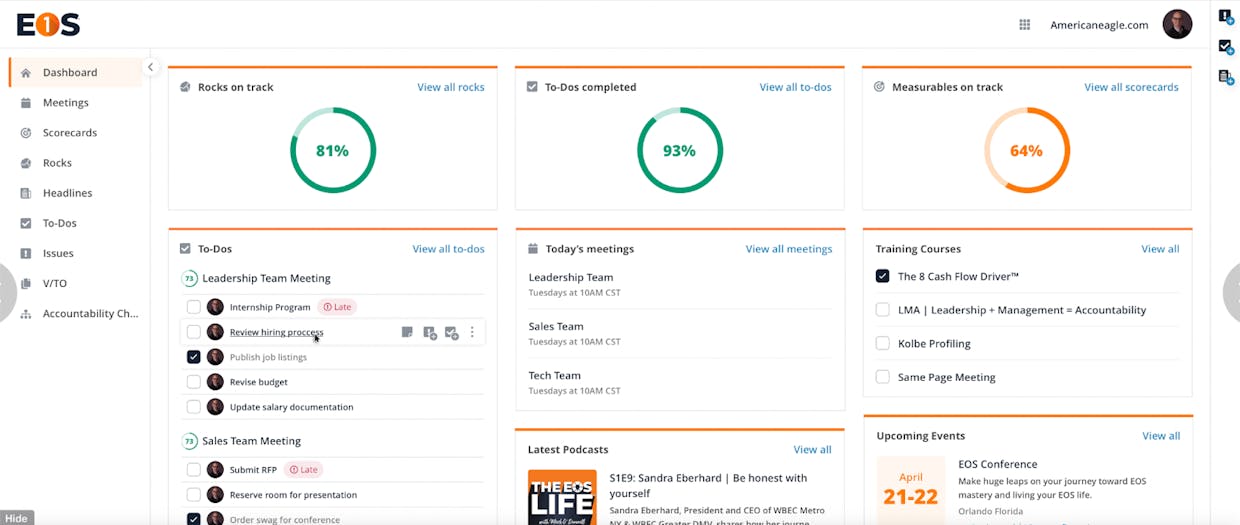The width and height of the screenshot is (1240, 525).
Task: Click View all to-dos in the To-Dos list card
Action: (448, 249)
